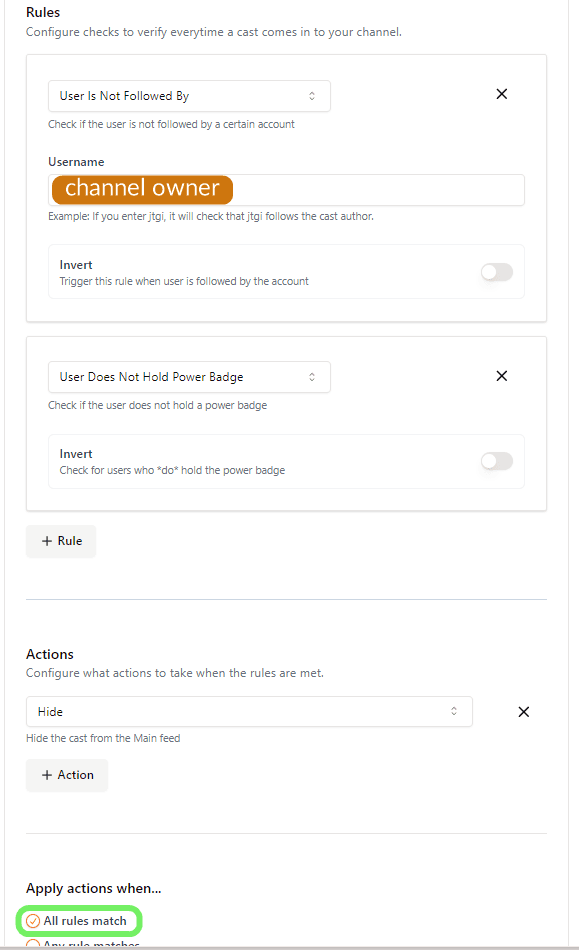The width and height of the screenshot is (579, 950).
Task: Click the orange channel owner tag
Action: pos(142,190)
